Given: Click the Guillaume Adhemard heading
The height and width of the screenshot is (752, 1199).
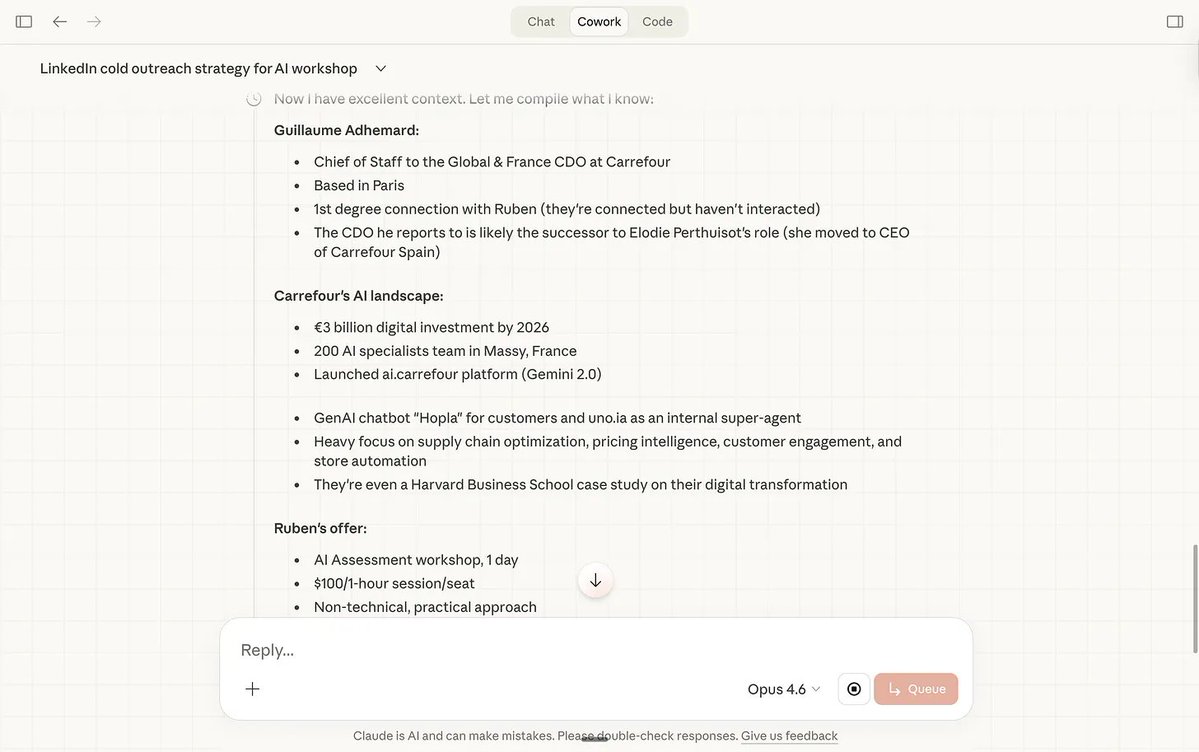Looking at the screenshot, I should click(x=349, y=128).
